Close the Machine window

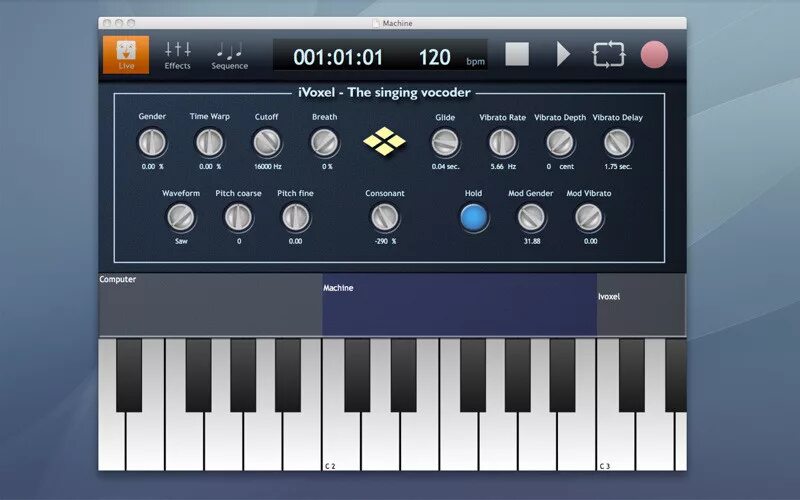coord(107,23)
